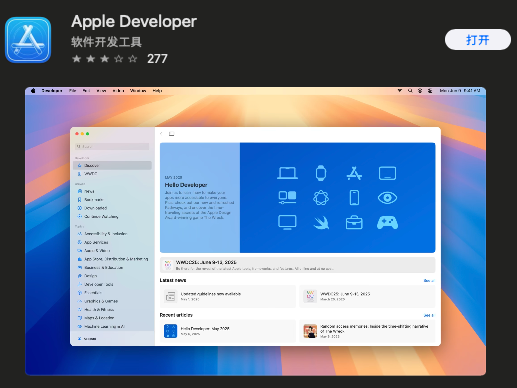This screenshot has width=517, height=388.
Task: Click the Apple Developer app title
Action: pyautogui.click(x=134, y=22)
